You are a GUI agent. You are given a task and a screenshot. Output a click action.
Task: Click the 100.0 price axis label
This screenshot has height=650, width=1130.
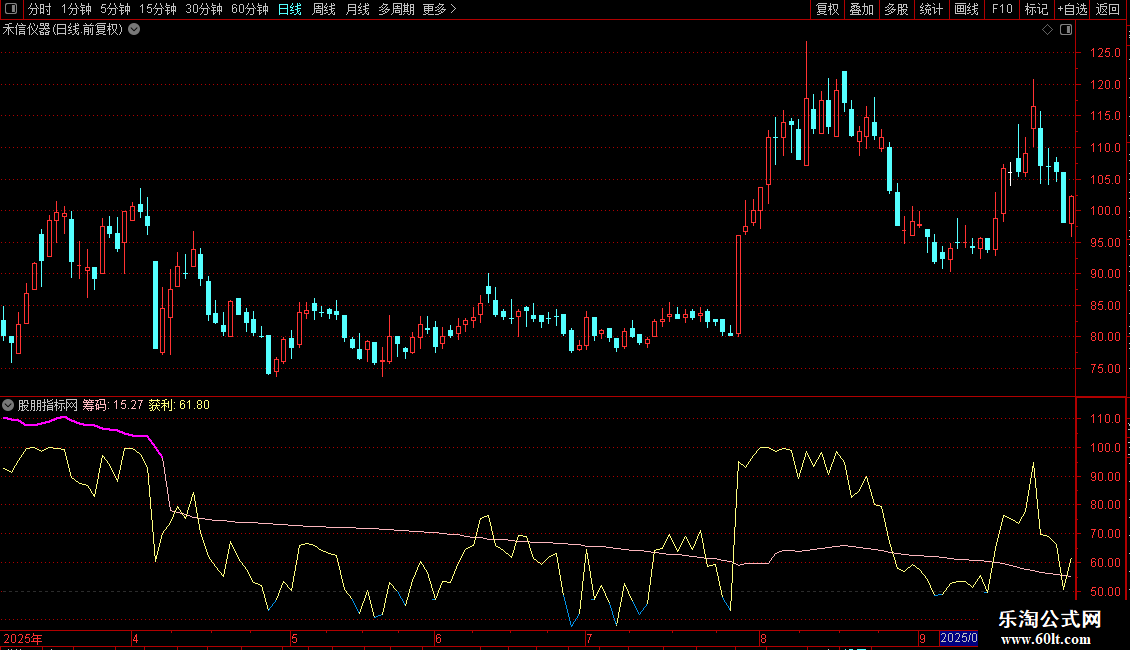tap(1105, 211)
